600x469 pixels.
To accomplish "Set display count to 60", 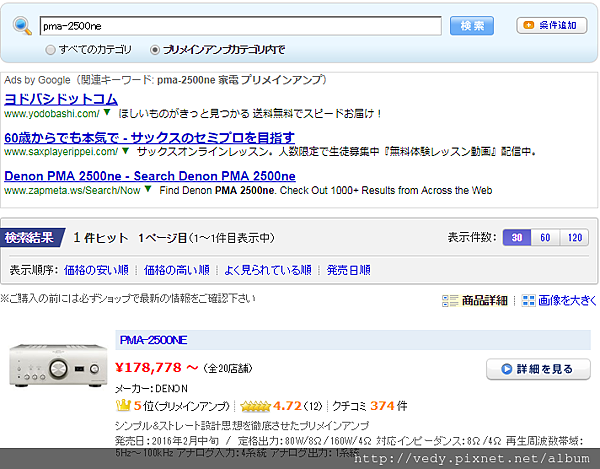I will (545, 238).
